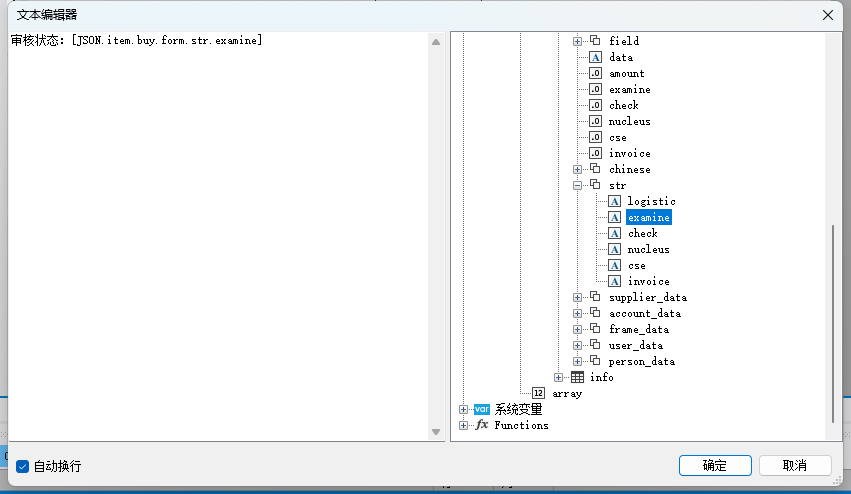Select the highlighted examine item under str

pos(648,217)
